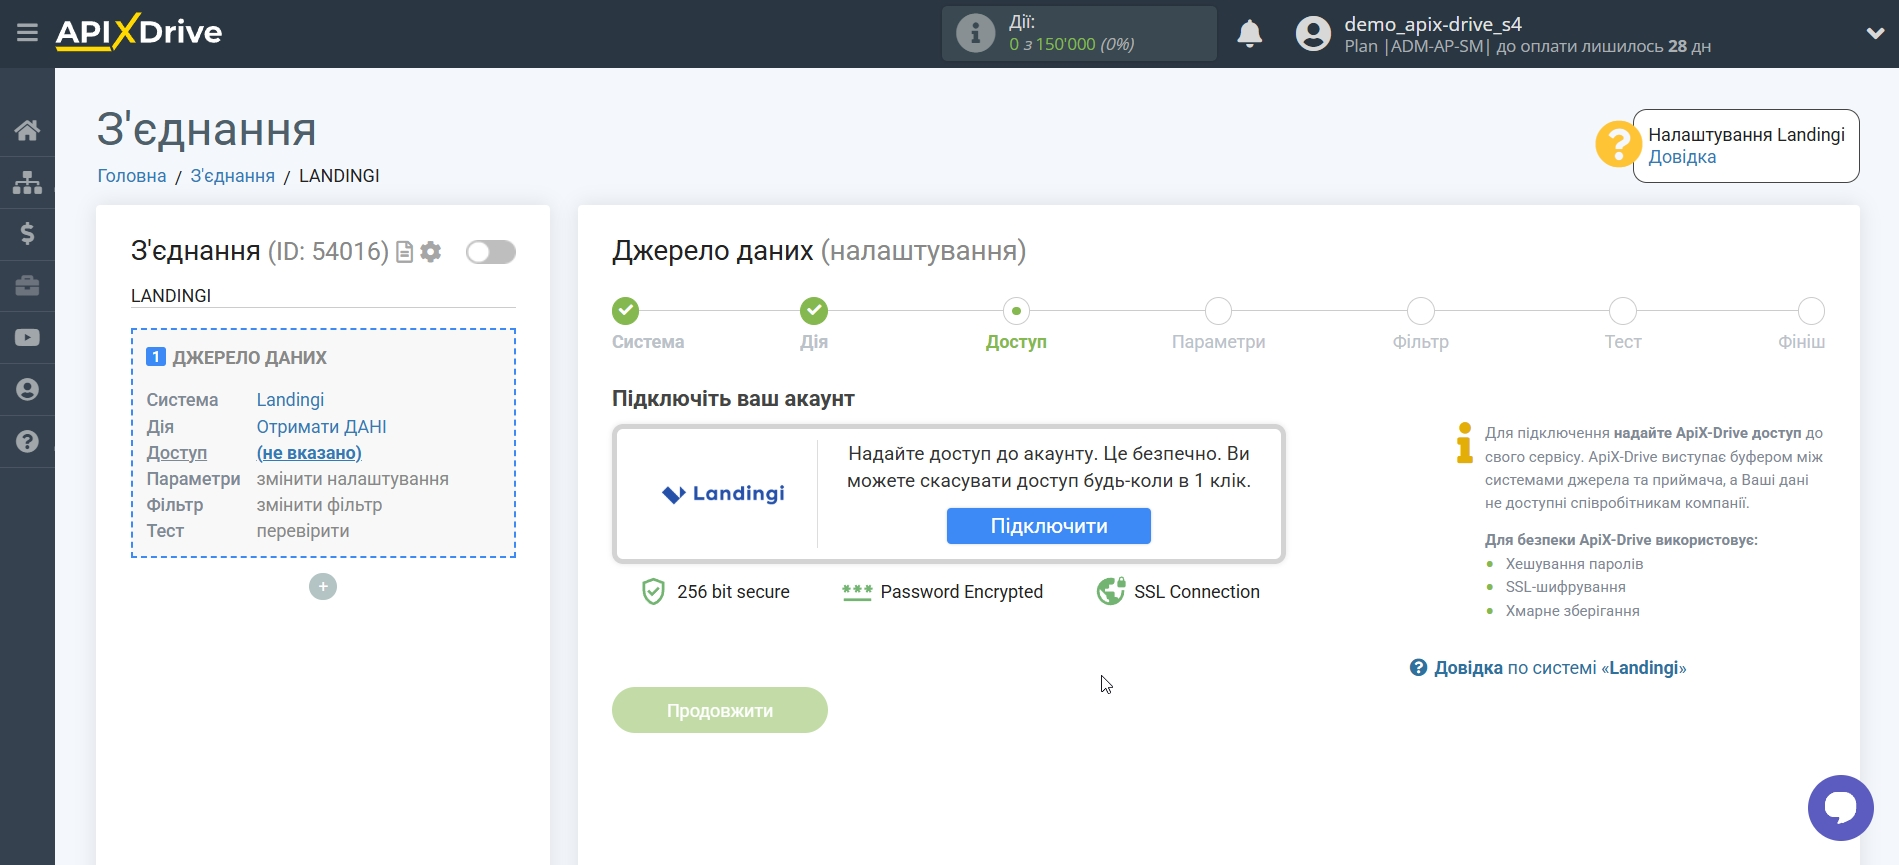Open the actions info icon
This screenshot has width=1899, height=865.
975,33
